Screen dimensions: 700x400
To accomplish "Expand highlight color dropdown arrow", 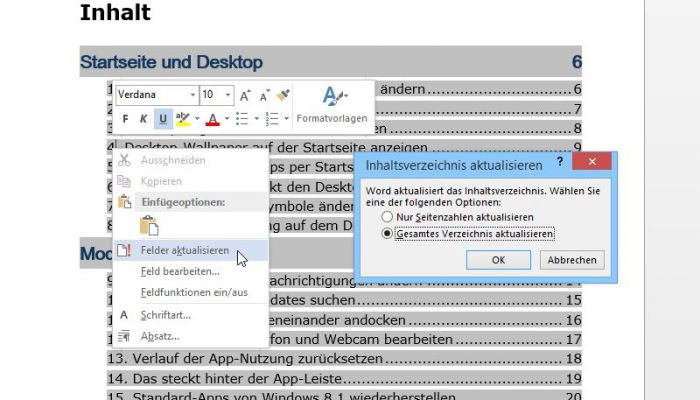I will coord(197,119).
